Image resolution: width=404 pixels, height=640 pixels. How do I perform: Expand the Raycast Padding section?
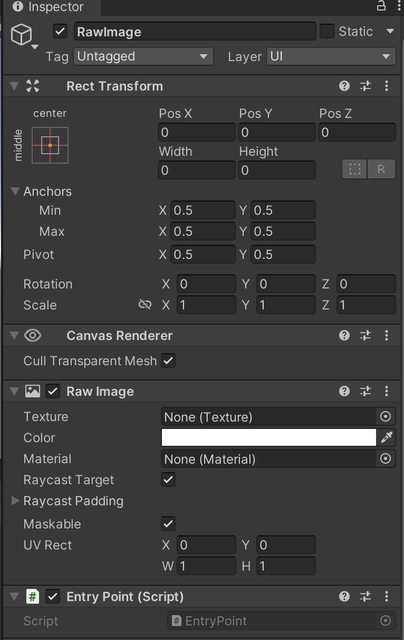15,500
